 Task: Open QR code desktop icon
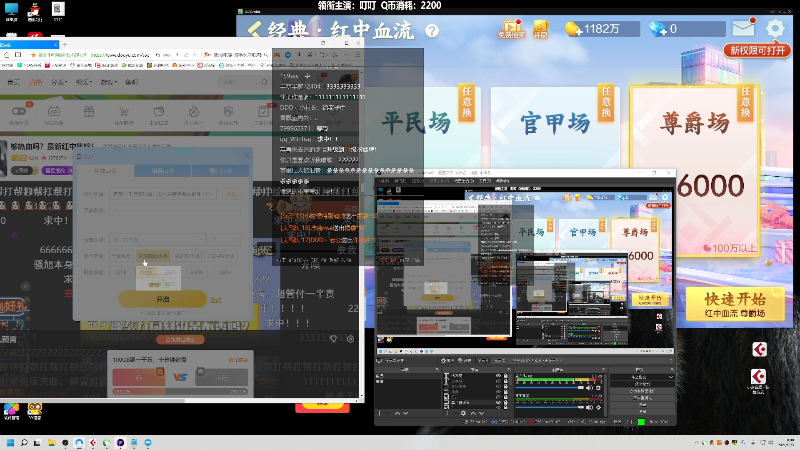coord(58,9)
